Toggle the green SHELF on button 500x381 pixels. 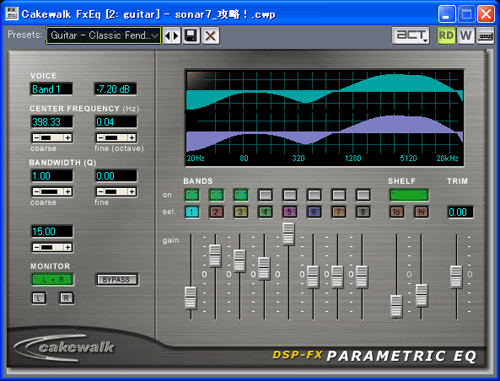[409, 195]
